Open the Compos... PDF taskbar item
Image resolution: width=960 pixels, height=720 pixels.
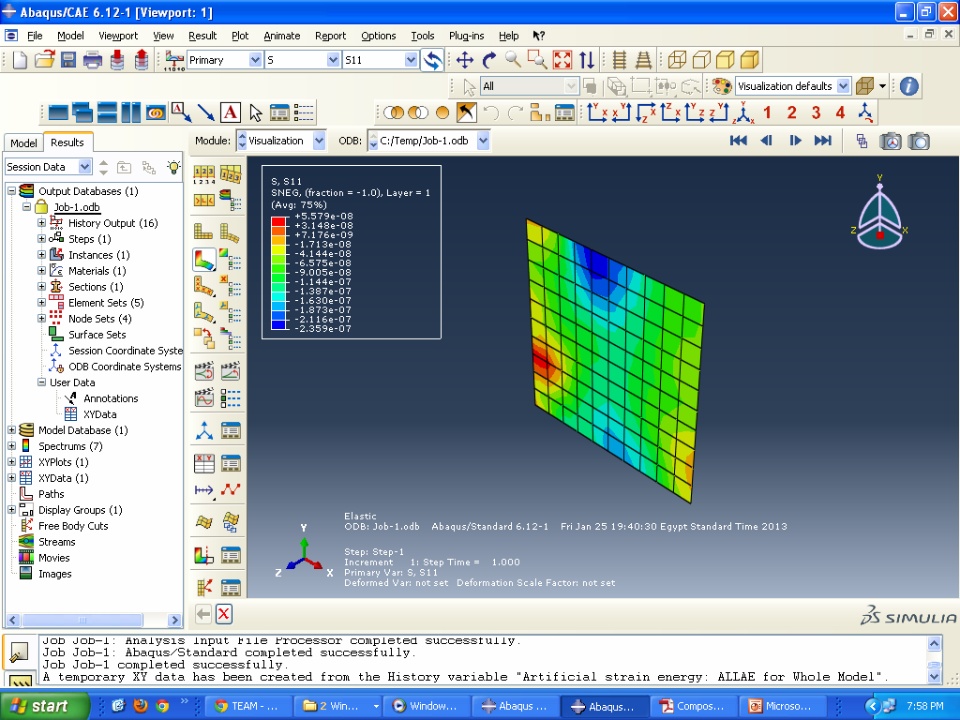coord(692,706)
